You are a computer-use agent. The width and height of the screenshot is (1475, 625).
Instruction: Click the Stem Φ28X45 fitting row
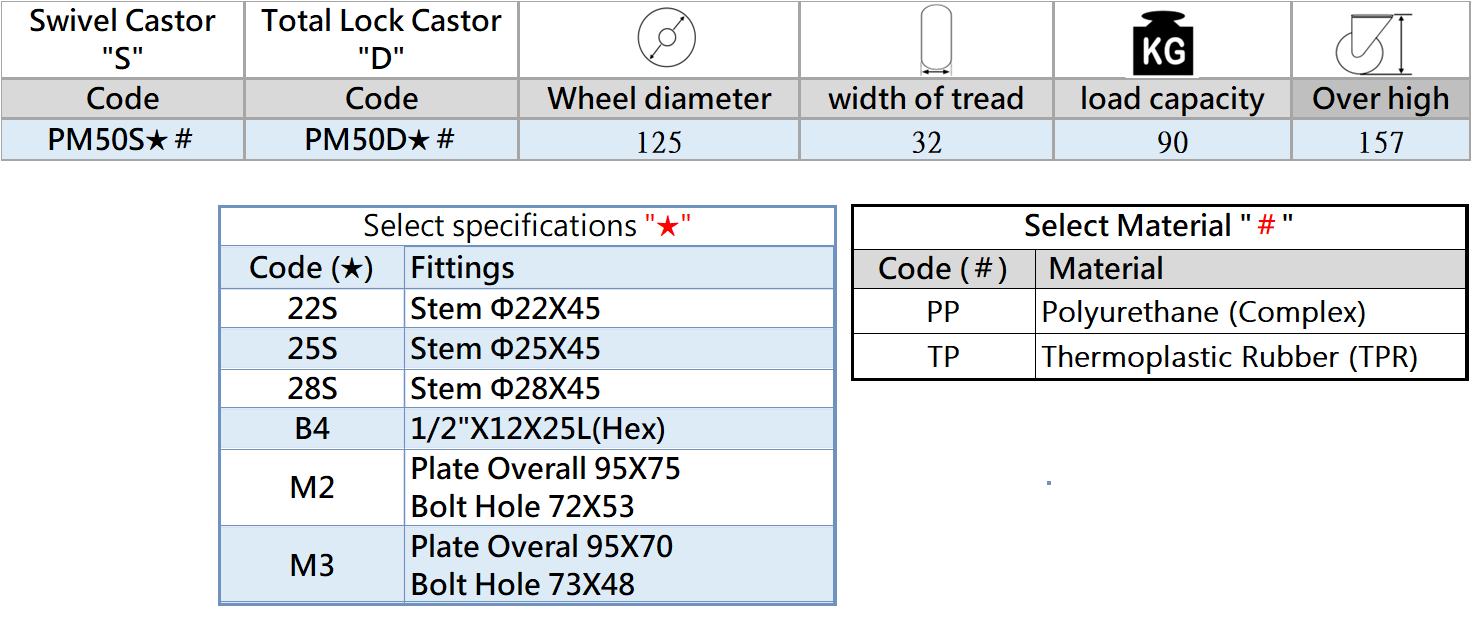[505, 389]
